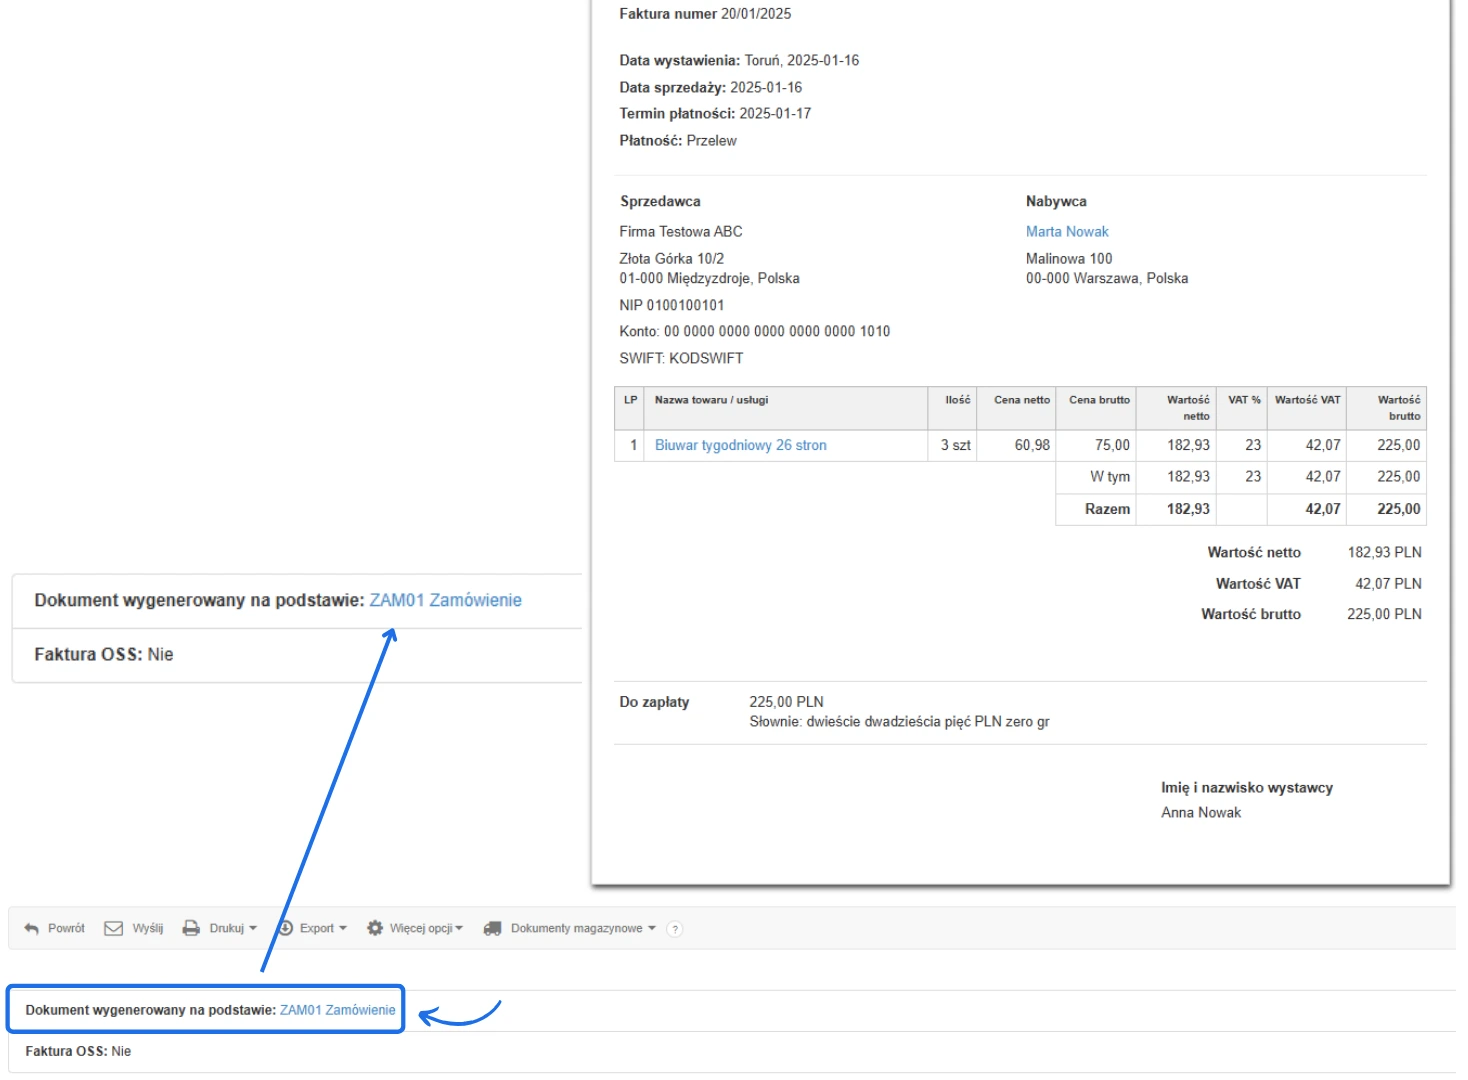The height and width of the screenshot is (1080, 1468).
Task: Click the issuer name Anna Nowak
Action: pyautogui.click(x=1201, y=813)
